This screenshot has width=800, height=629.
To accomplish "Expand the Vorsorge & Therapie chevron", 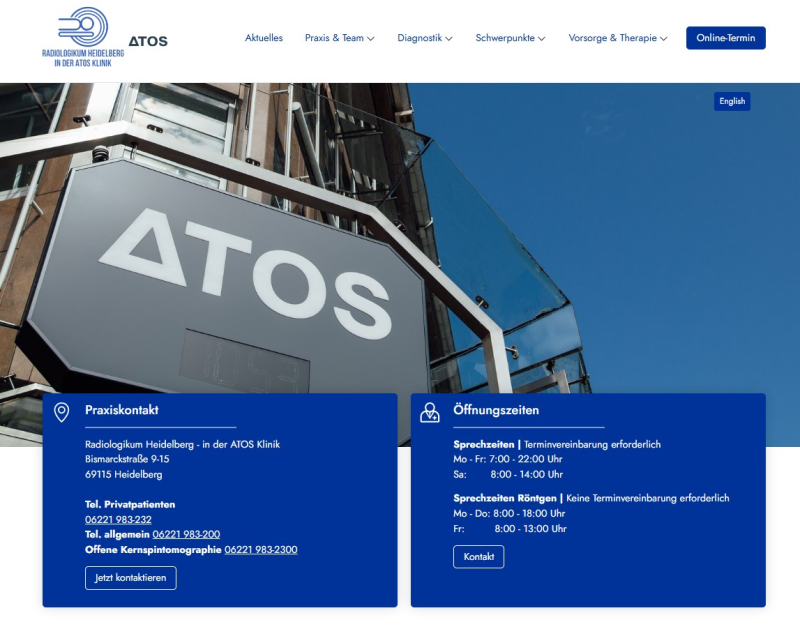I will coord(664,39).
